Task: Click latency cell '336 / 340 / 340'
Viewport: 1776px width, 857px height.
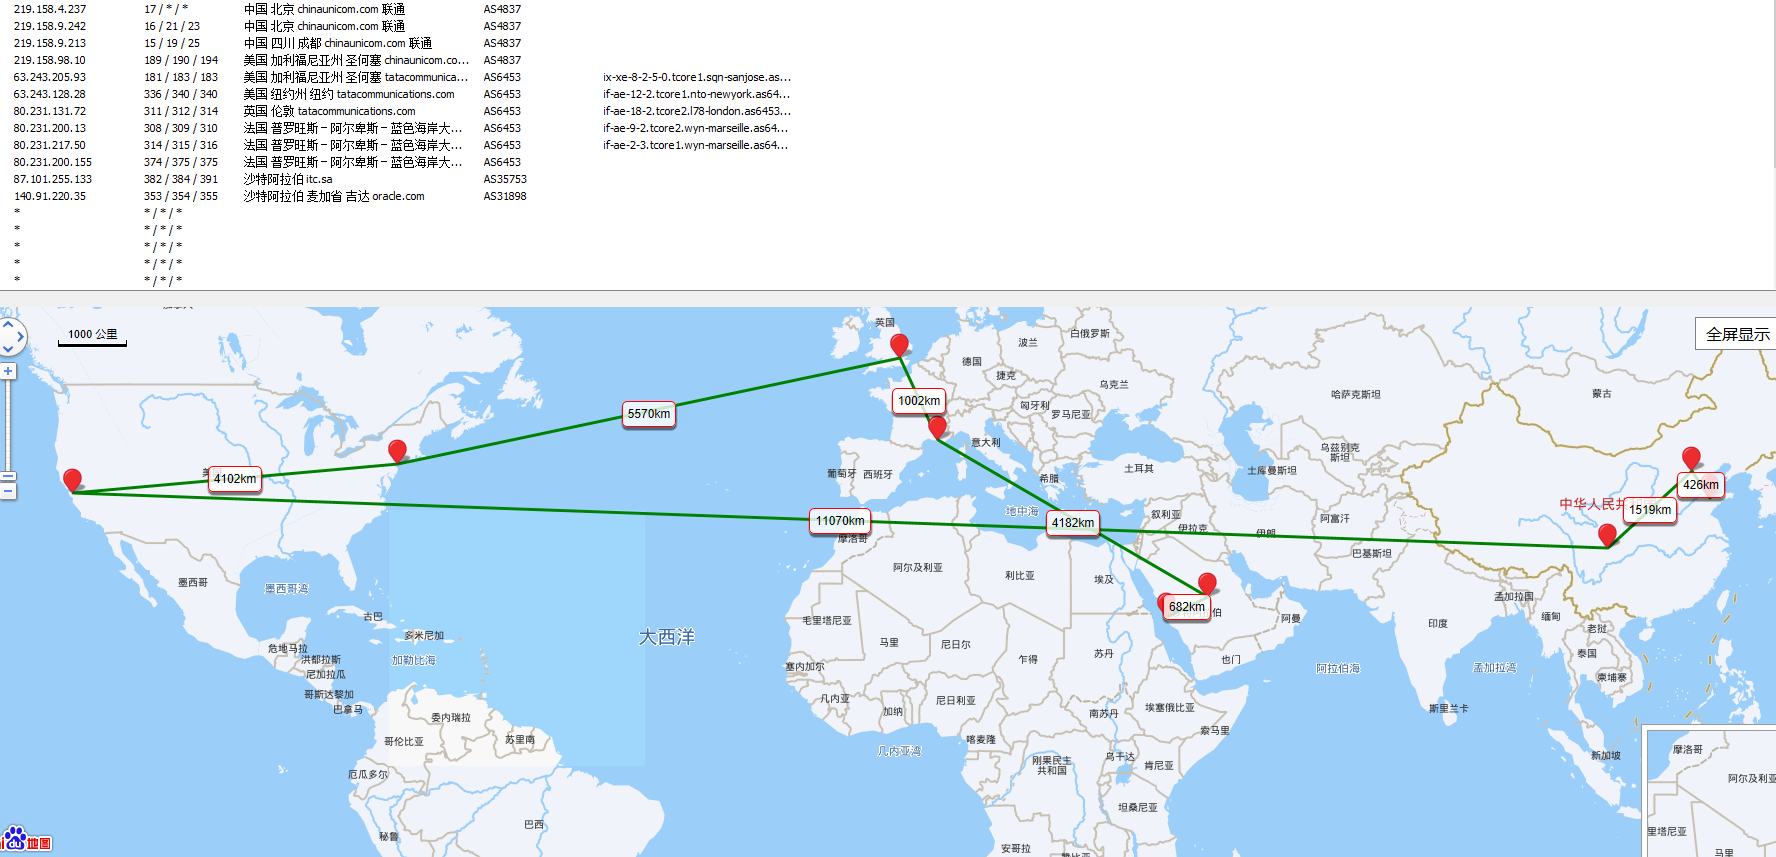Action: pyautogui.click(x=181, y=94)
